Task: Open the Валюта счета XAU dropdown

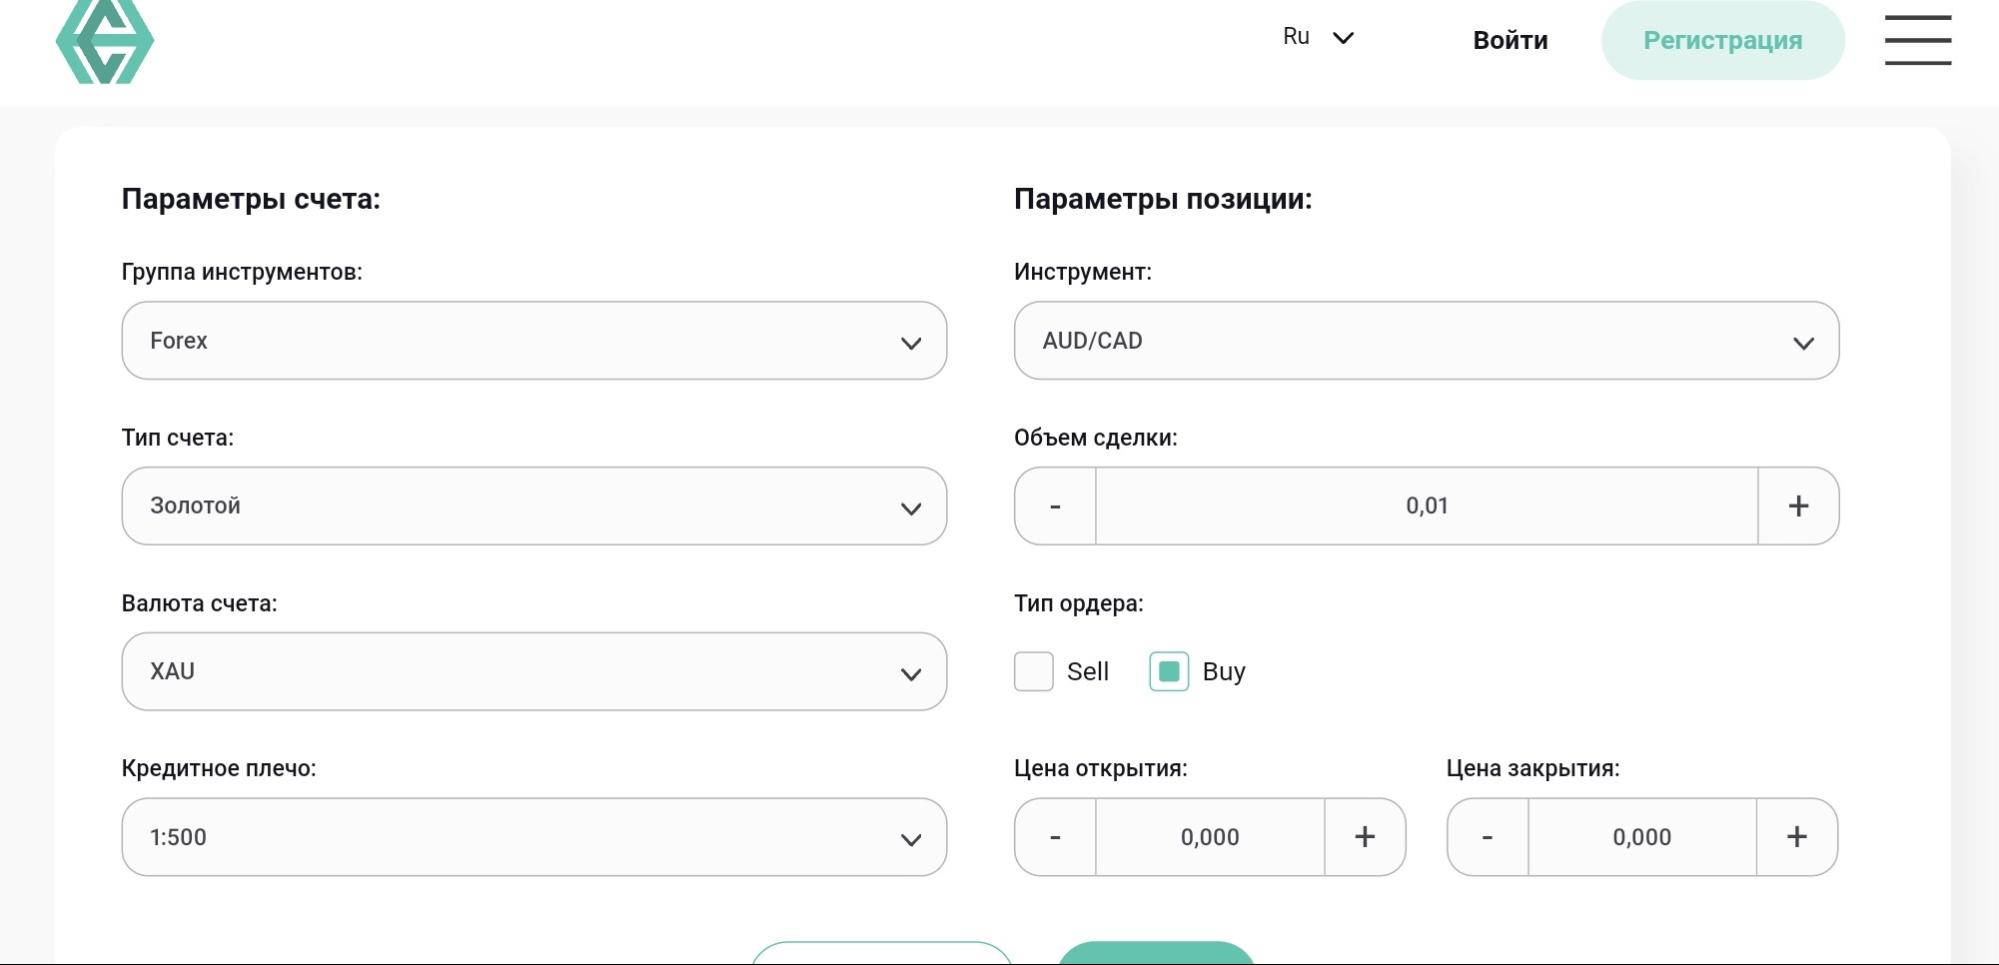Action: tap(534, 672)
